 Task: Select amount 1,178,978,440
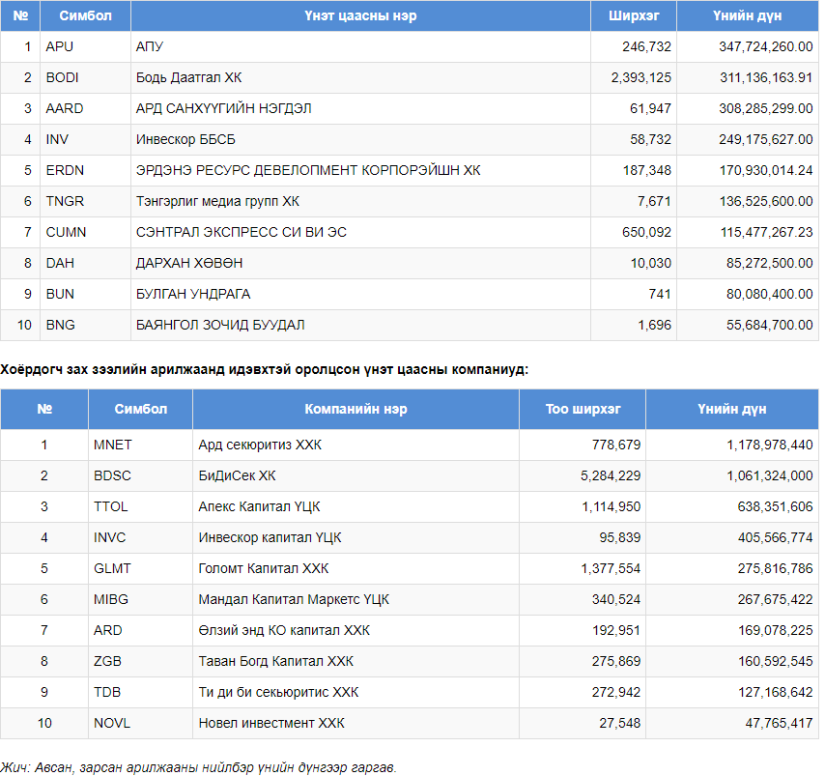[x=770, y=445]
